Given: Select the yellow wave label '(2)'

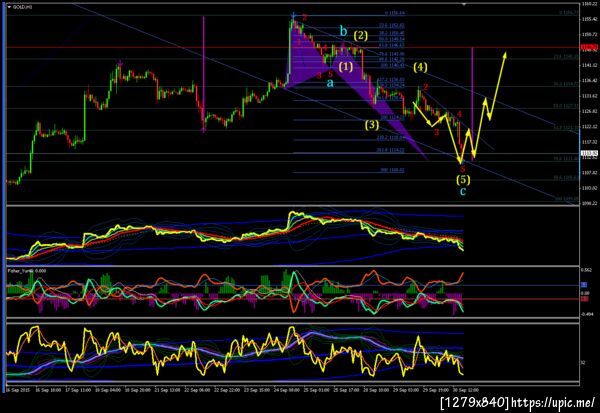Looking at the screenshot, I should [360, 36].
